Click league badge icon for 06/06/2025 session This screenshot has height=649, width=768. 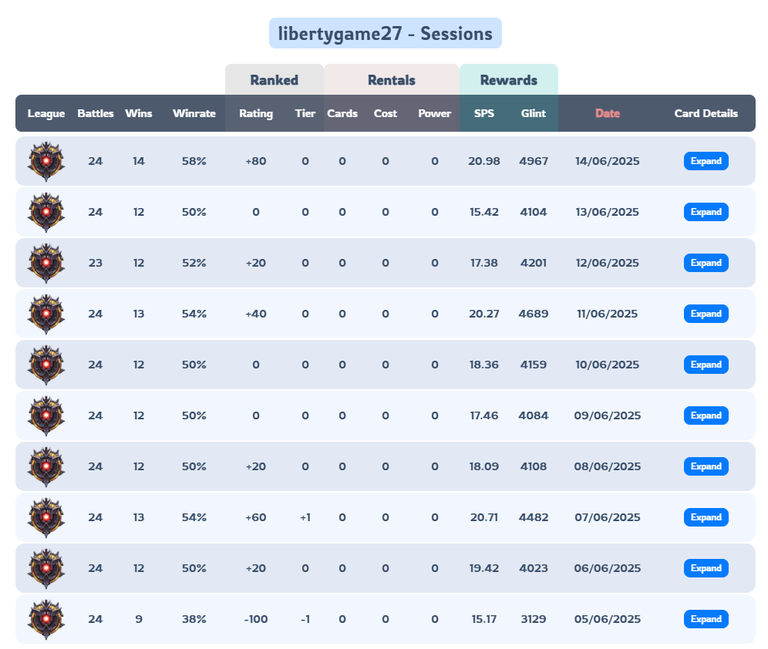(x=46, y=569)
